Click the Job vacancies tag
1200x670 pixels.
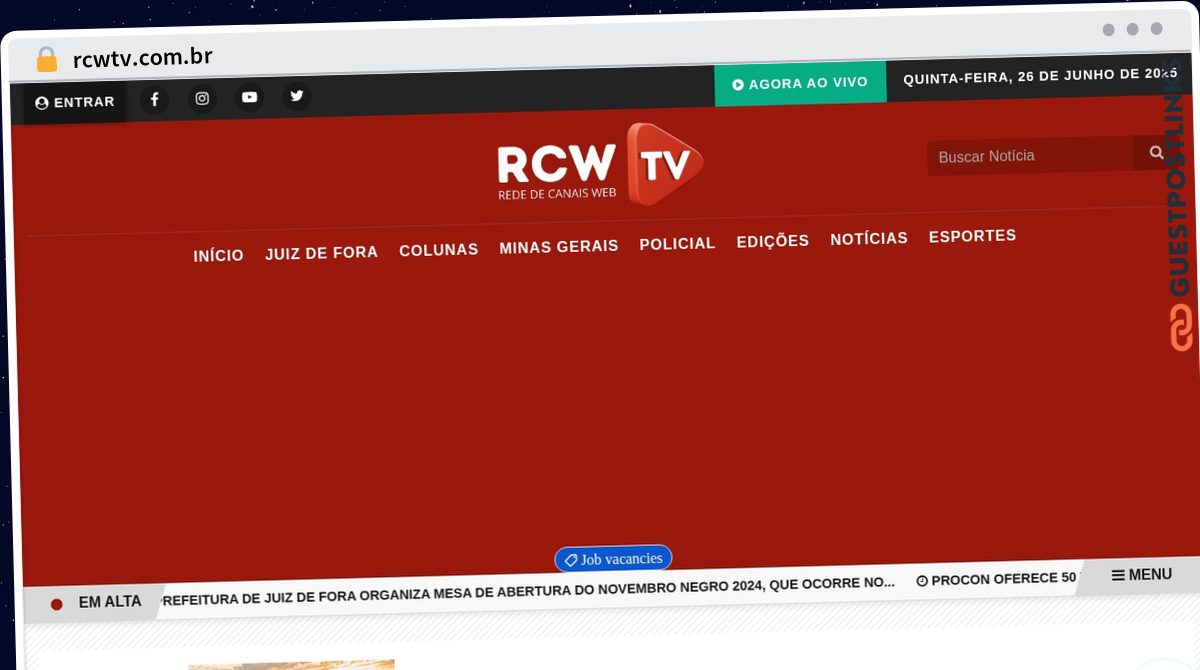point(613,559)
